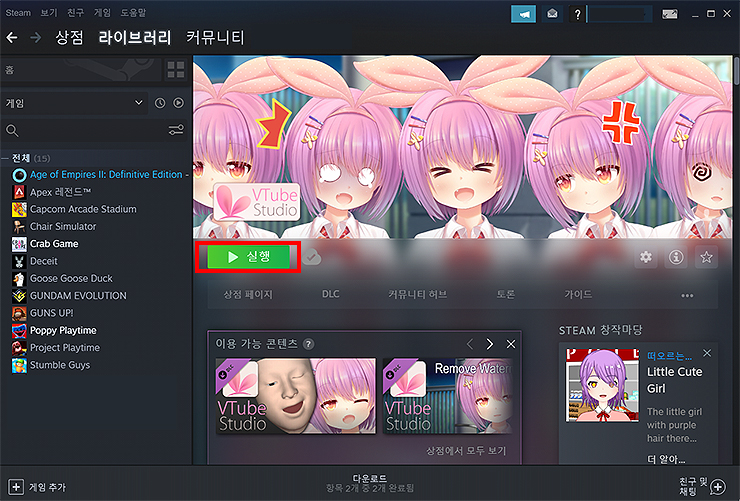740x501 pixels.
Task: Click the announcements megaphone icon
Action: coord(523,14)
